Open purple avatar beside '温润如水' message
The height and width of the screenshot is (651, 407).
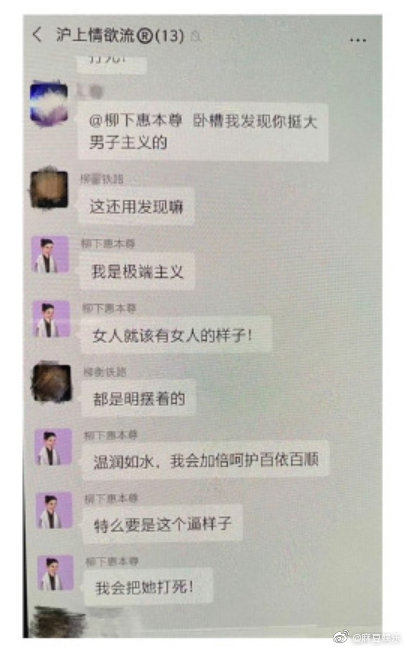click(x=53, y=447)
